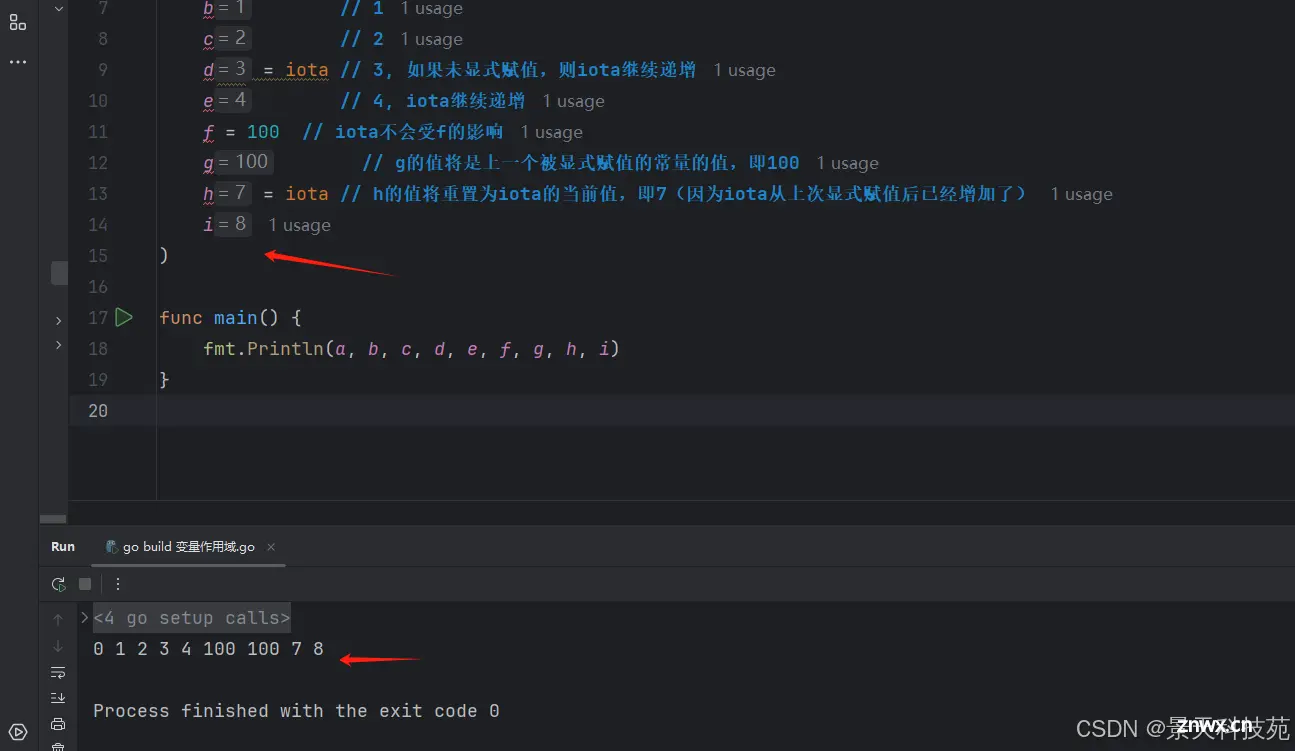
Task: Click the closing brace on line 19
Action: coord(164,380)
